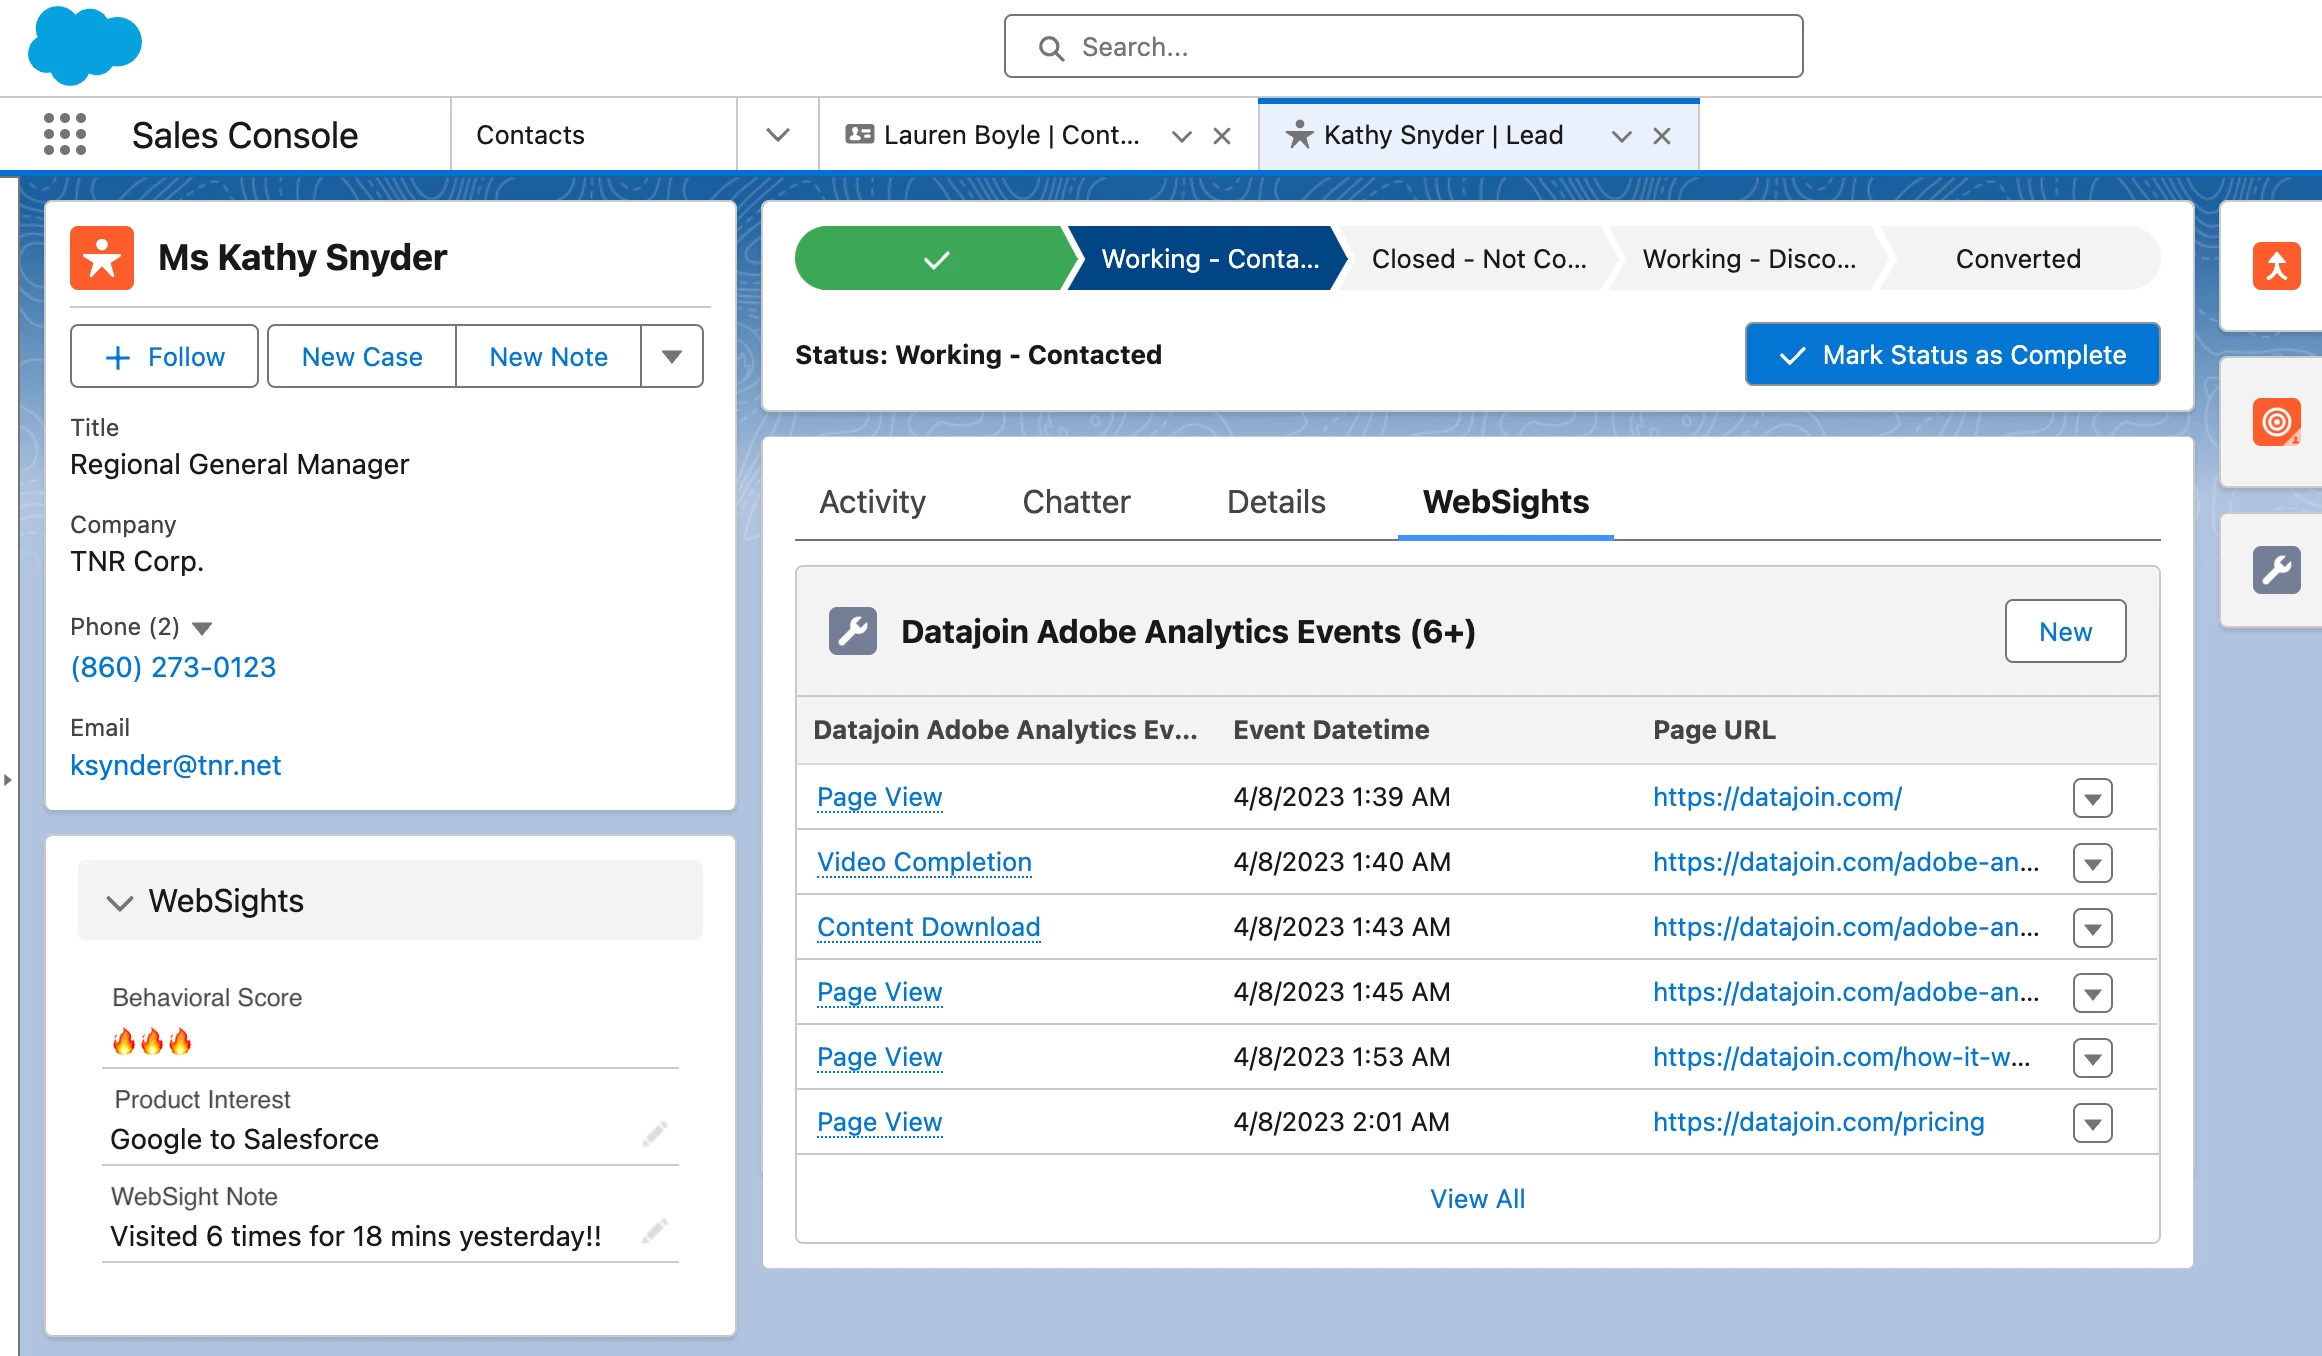Click the Salesforce cloud logo
Image resolution: width=2322 pixels, height=1356 pixels.
click(x=85, y=45)
